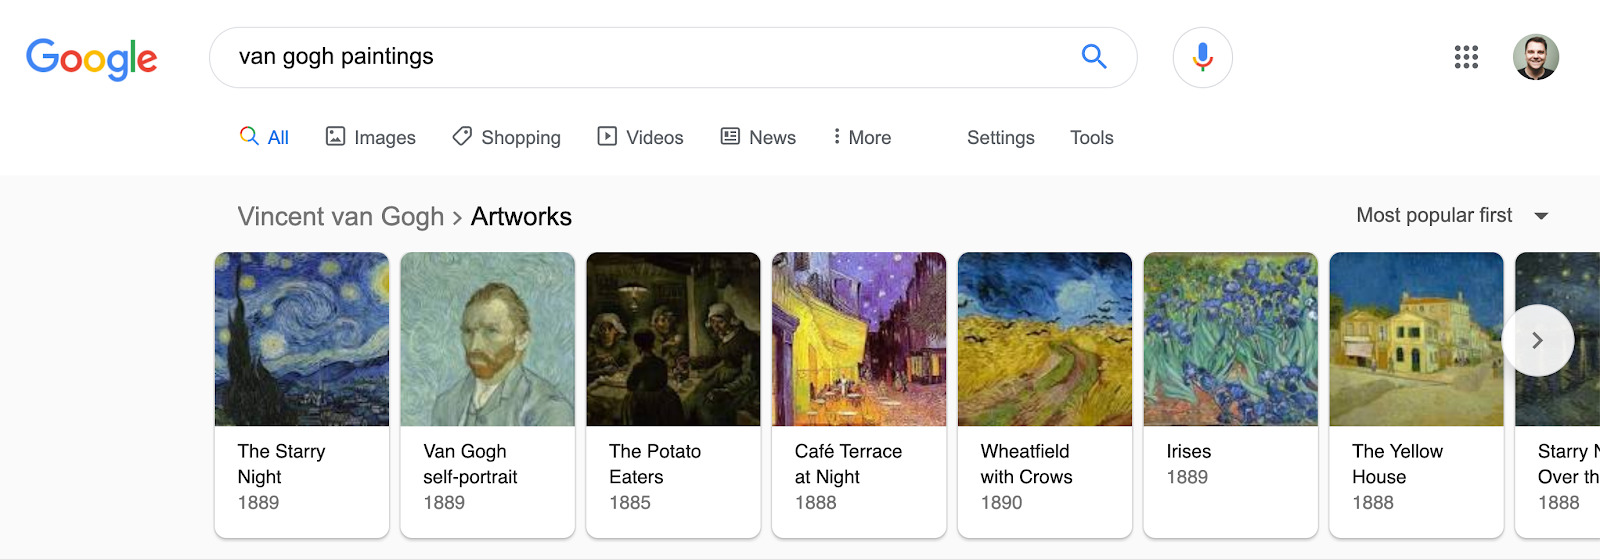Activate voice search microphone
This screenshot has height=560, width=1600.
pos(1202,57)
